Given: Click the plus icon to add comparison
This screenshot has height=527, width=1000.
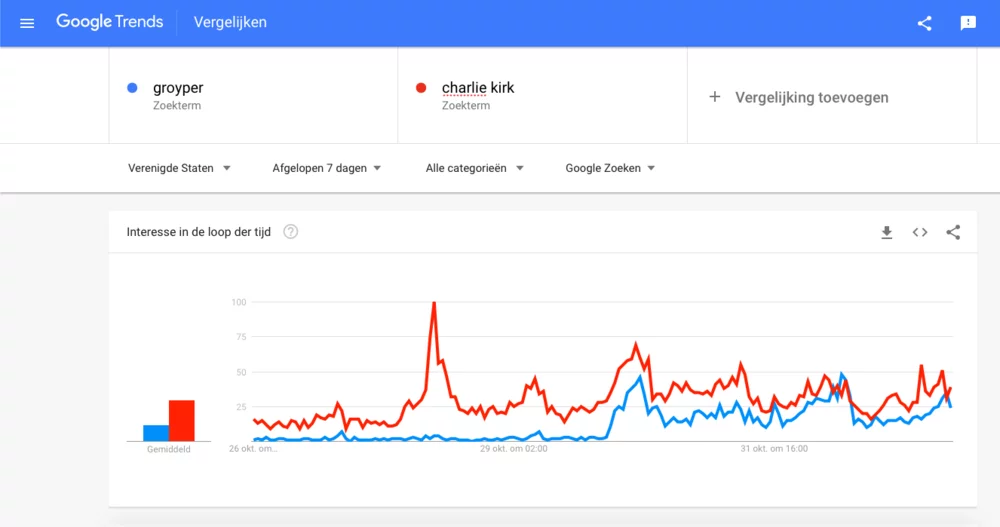Looking at the screenshot, I should [x=715, y=97].
